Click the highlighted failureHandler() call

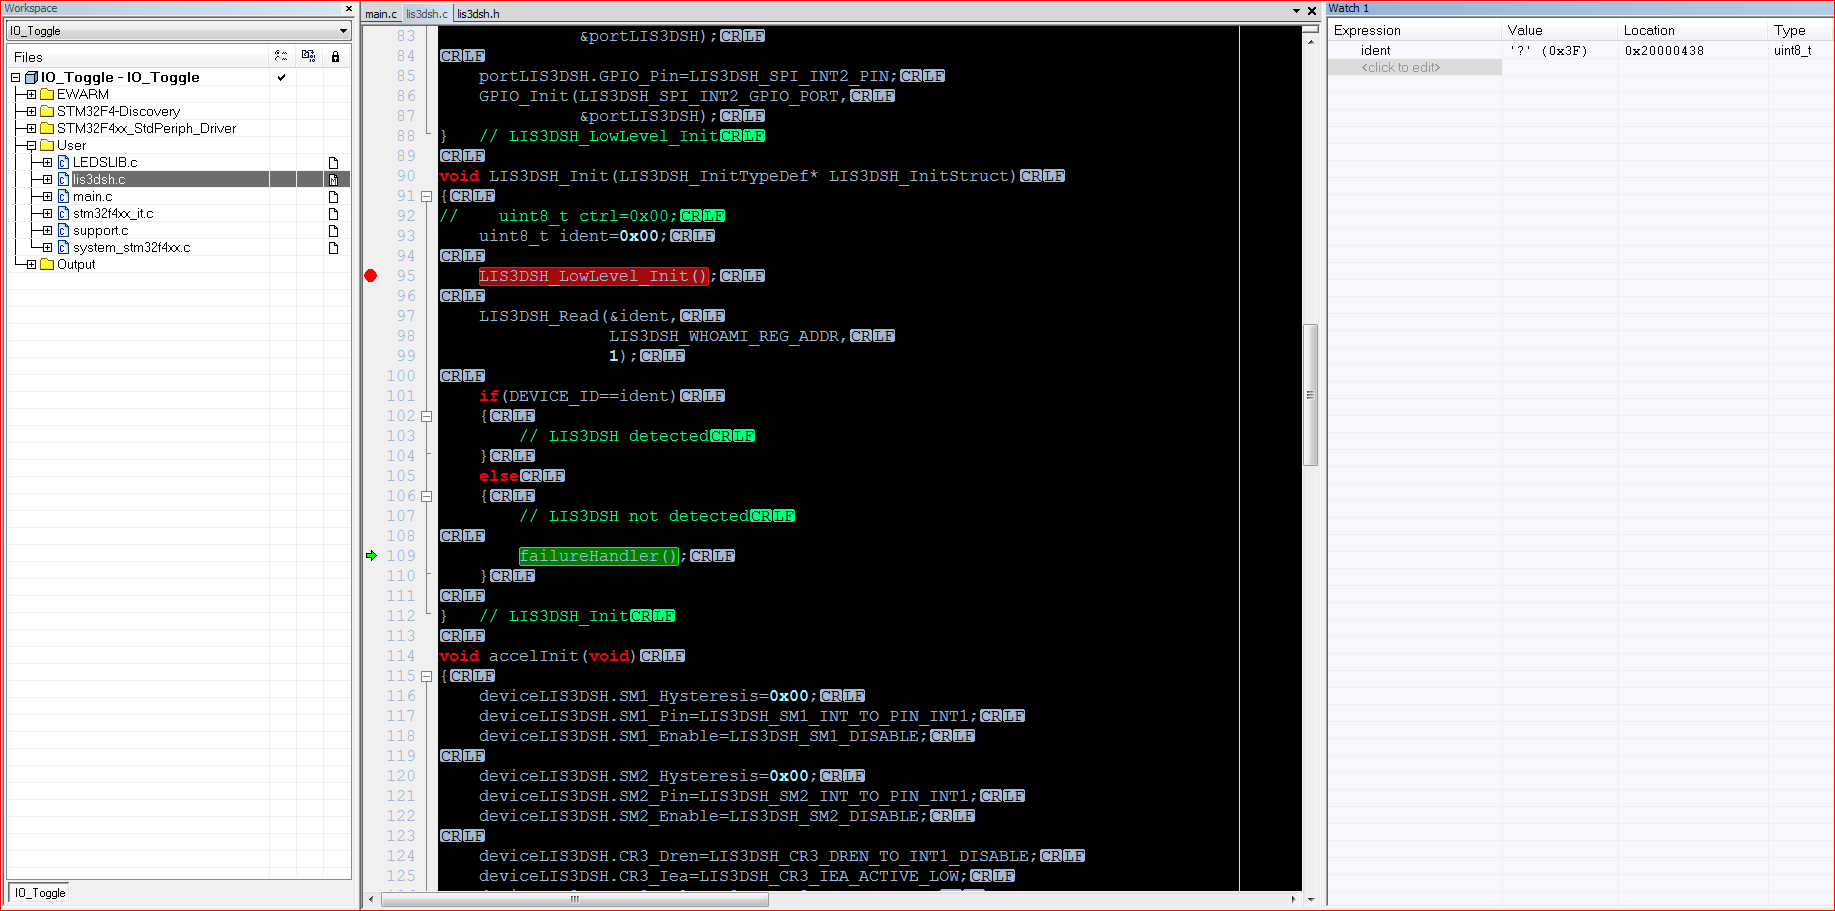point(599,556)
